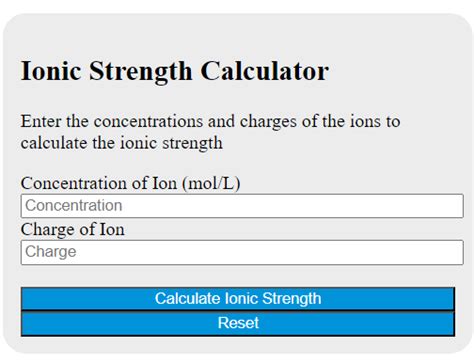Click '(mol/L)' unit text in concentration label
The height and width of the screenshot is (363, 474).
(x=211, y=183)
